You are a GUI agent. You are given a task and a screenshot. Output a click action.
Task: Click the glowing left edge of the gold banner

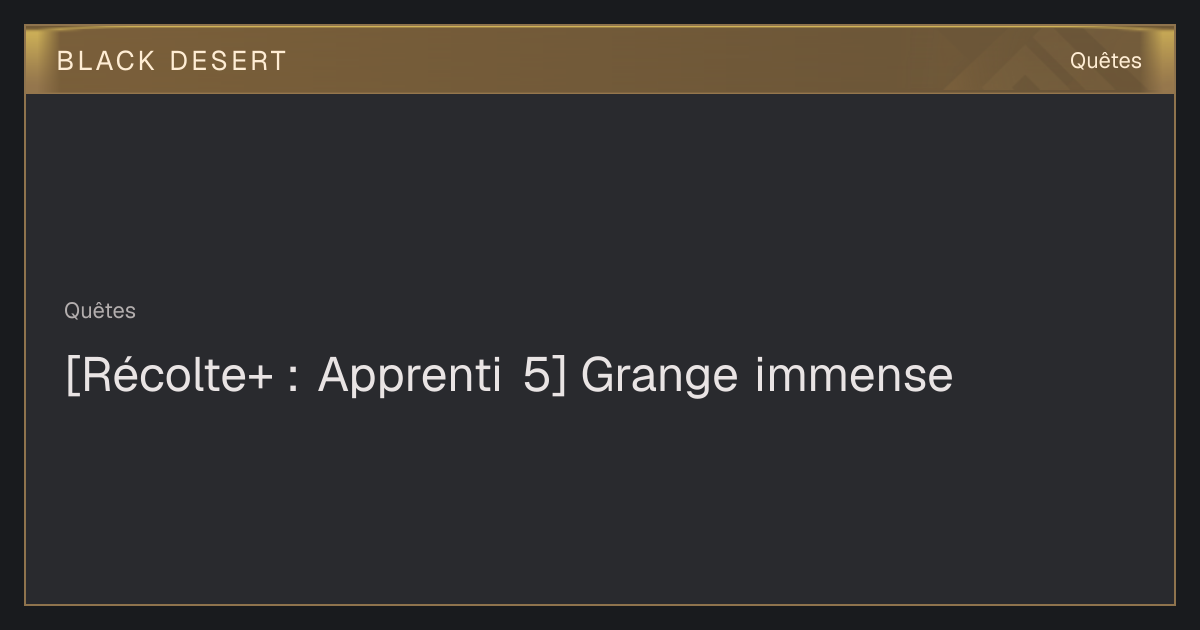[x=34, y=60]
